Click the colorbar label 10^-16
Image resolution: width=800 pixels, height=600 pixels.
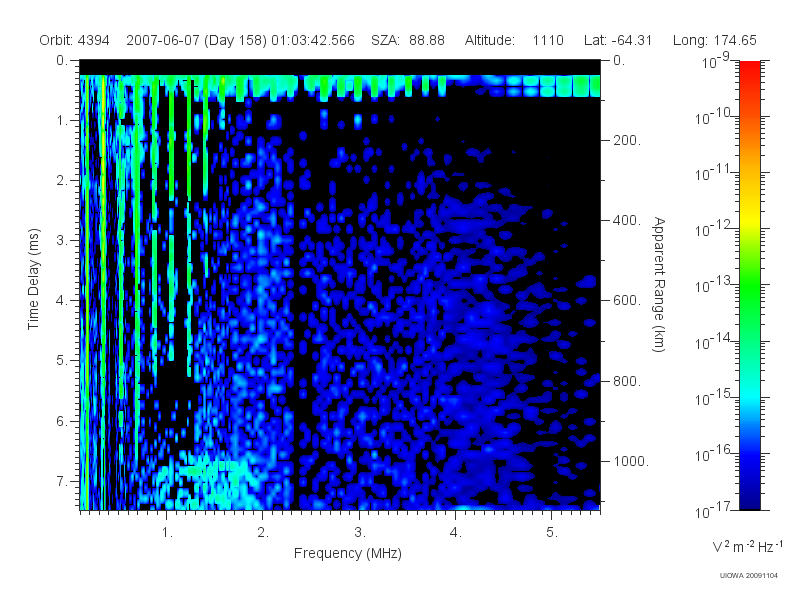tap(714, 453)
